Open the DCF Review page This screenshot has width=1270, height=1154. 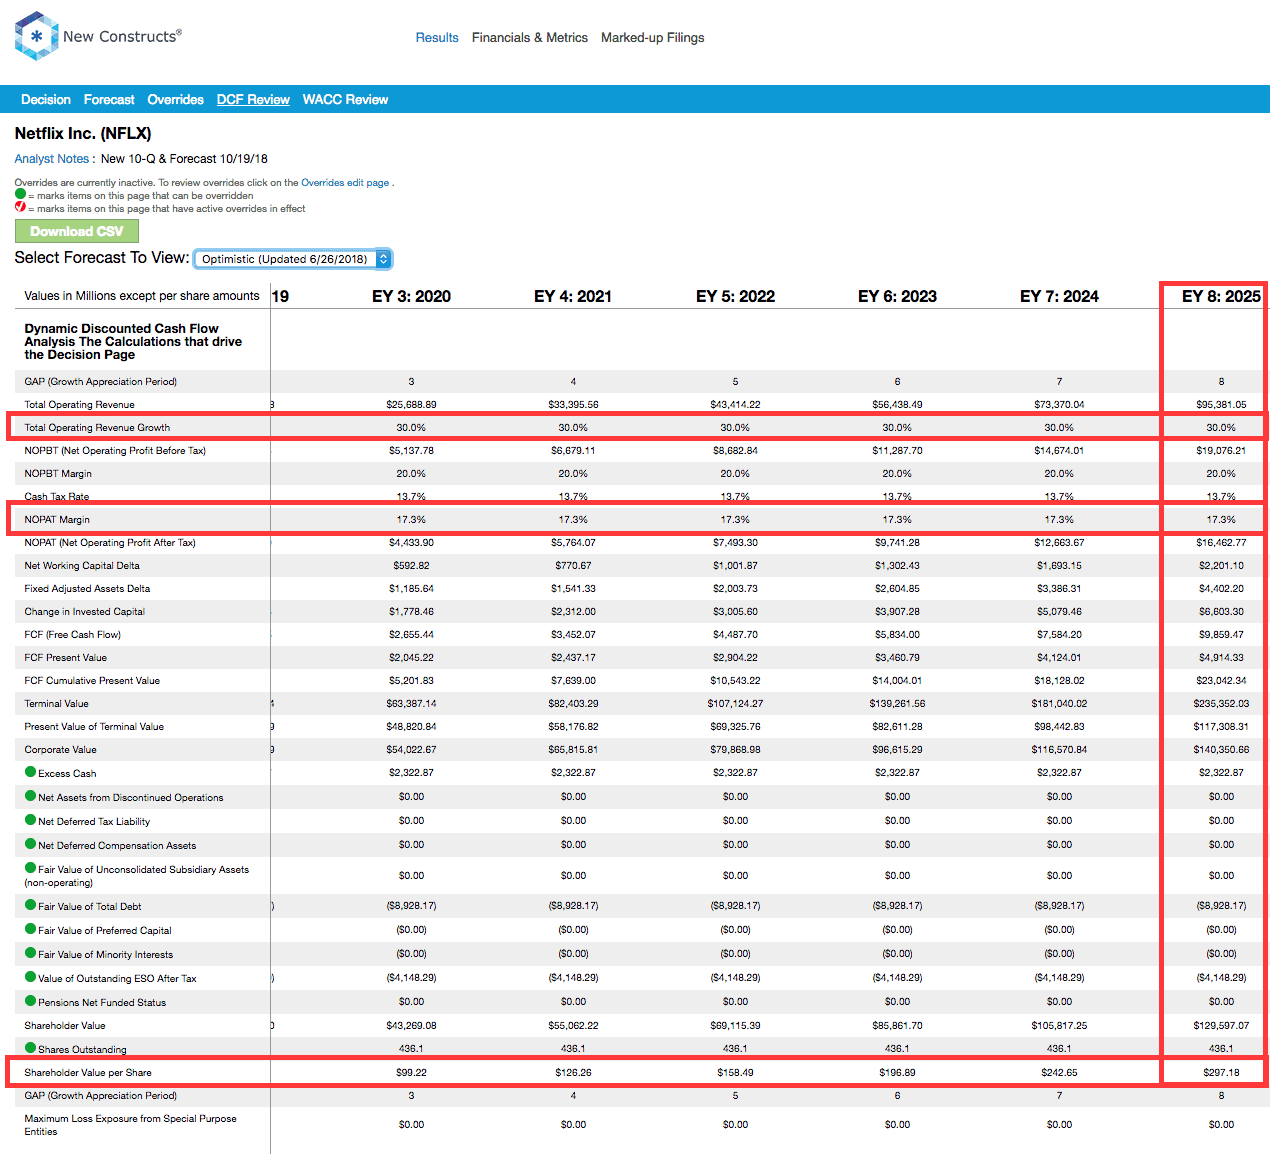(253, 99)
